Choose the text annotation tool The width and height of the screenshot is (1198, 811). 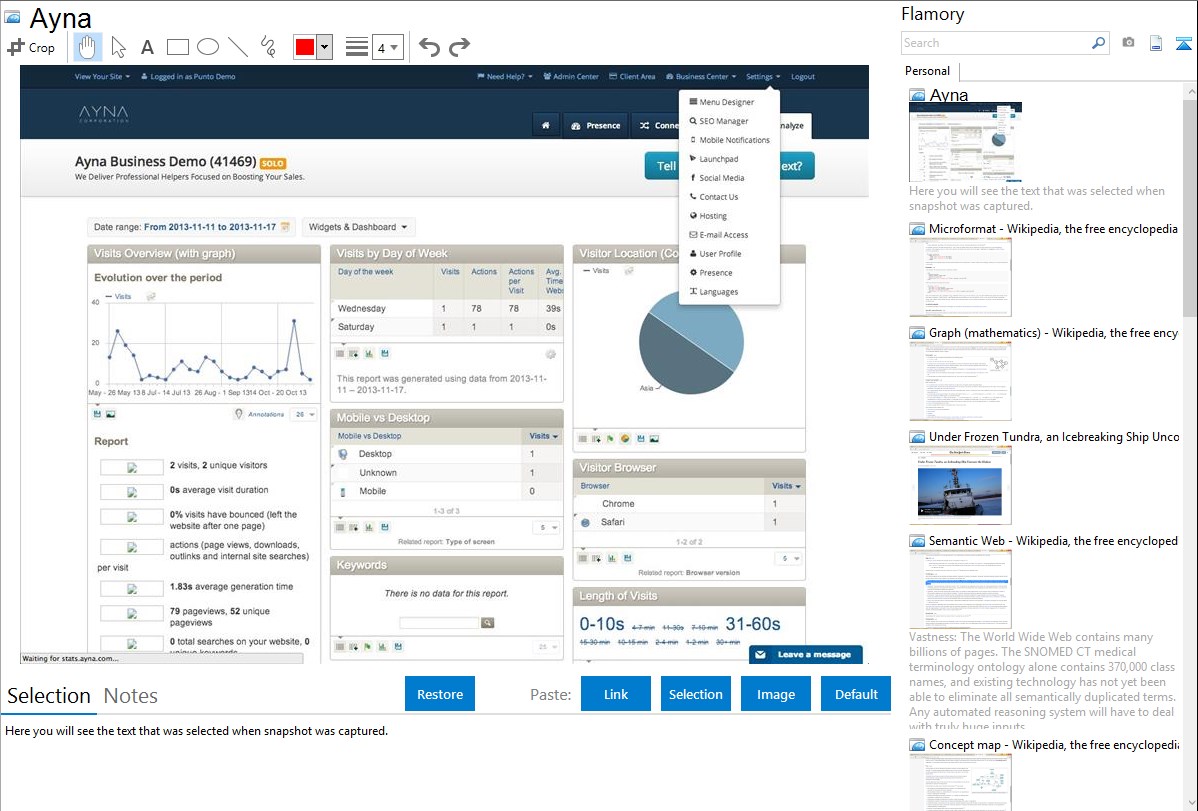[147, 47]
